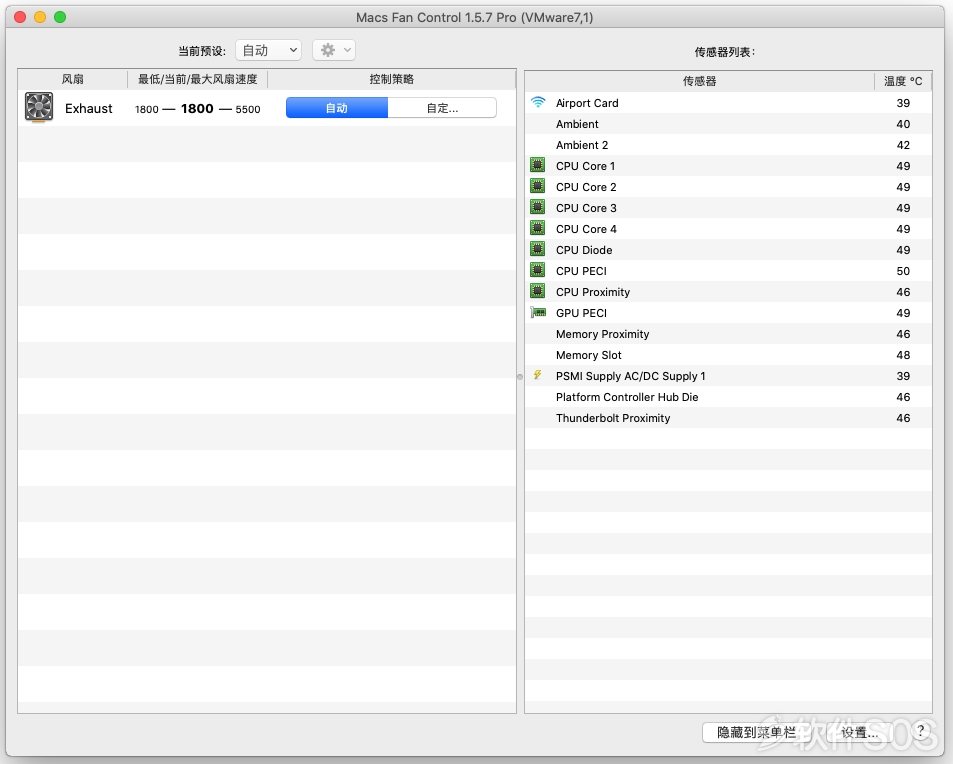Sort by the 温度 °C column header
Image resolution: width=953 pixels, height=764 pixels.
pyautogui.click(x=903, y=81)
